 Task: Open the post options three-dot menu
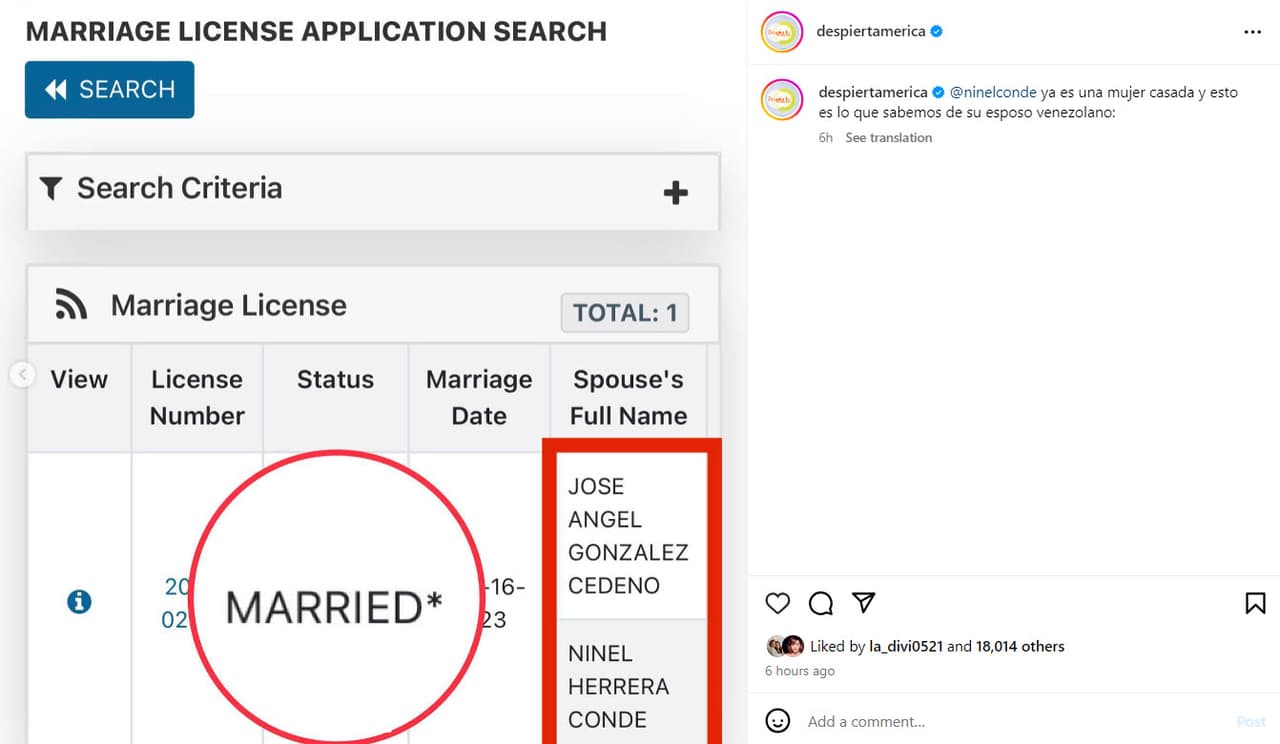click(x=1252, y=31)
